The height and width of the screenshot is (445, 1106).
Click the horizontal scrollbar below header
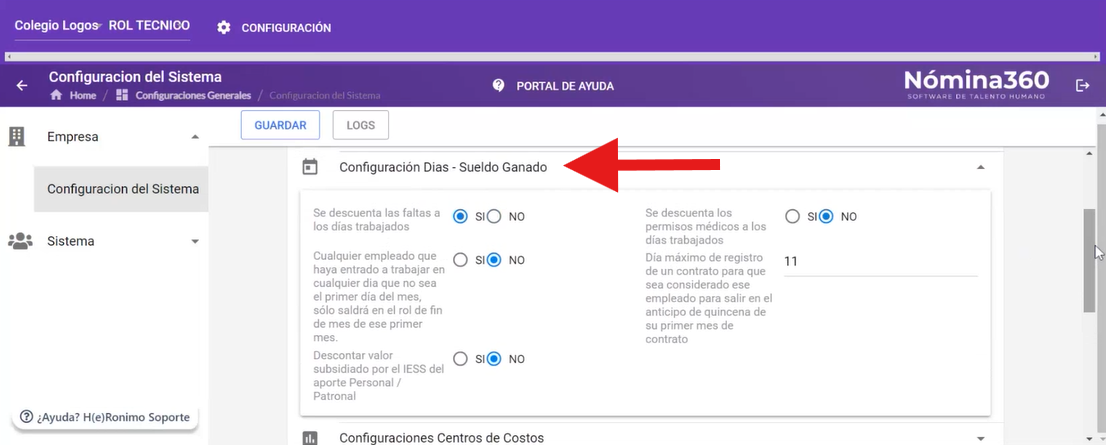(552, 56)
